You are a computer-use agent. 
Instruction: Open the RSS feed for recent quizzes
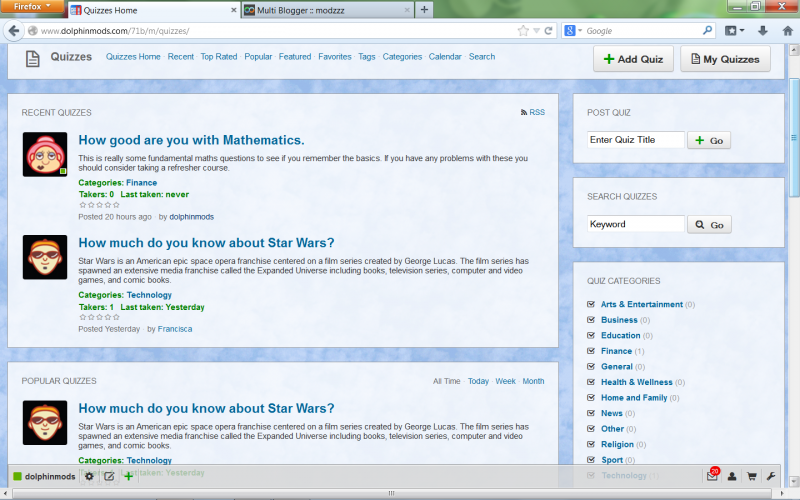(533, 112)
